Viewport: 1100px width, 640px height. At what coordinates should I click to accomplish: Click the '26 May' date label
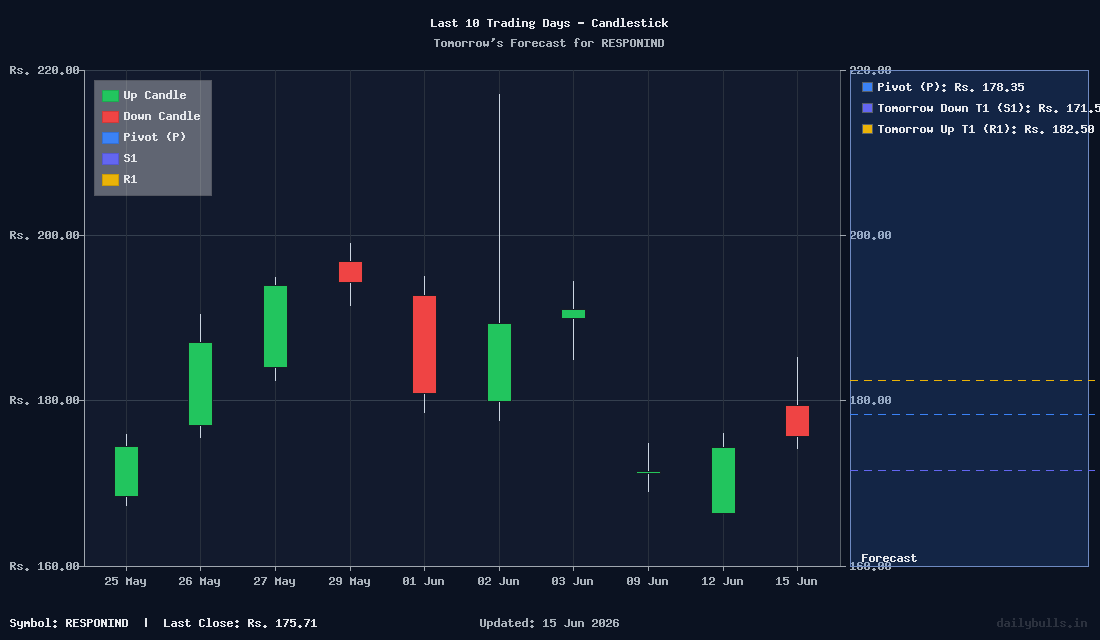coord(199,582)
